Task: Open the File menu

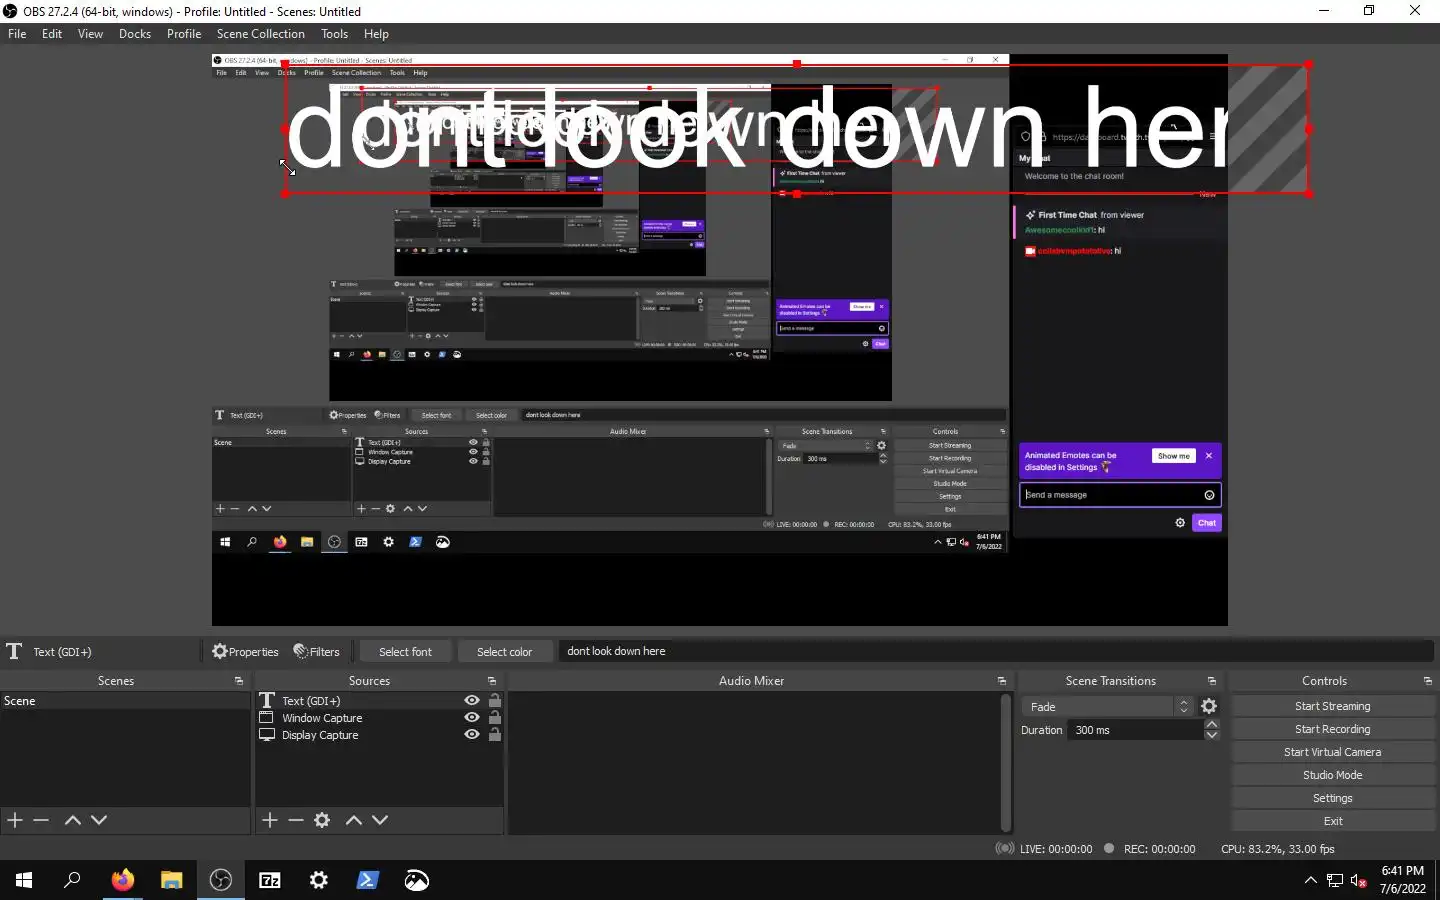Action: coord(17,33)
